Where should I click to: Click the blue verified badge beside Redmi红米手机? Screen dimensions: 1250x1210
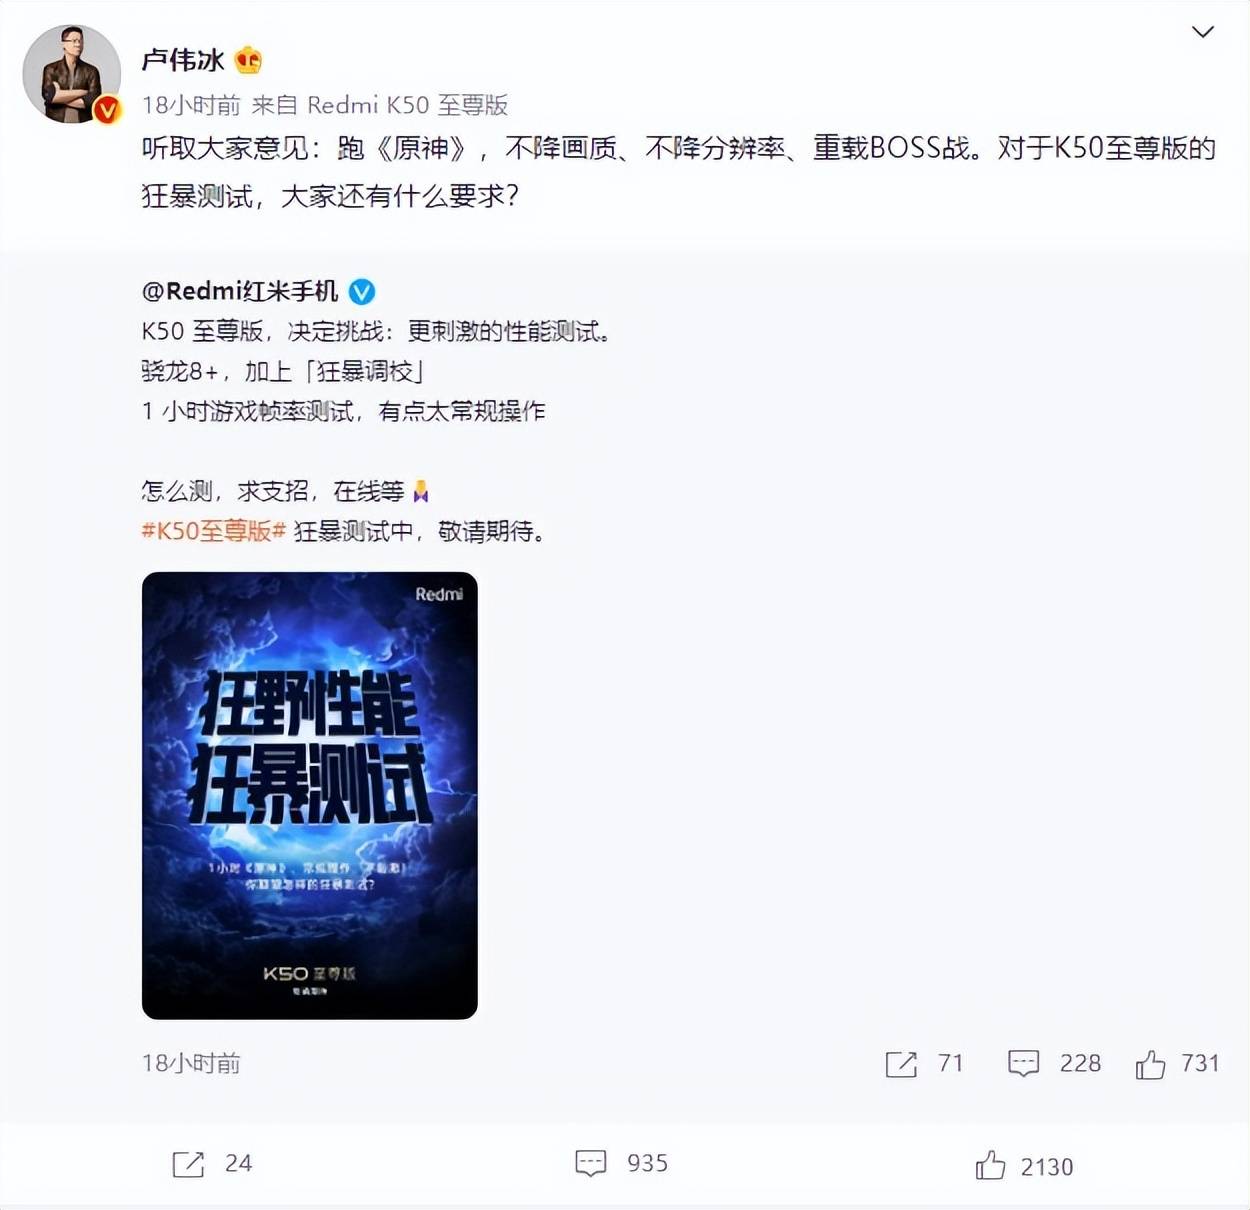click(x=361, y=292)
